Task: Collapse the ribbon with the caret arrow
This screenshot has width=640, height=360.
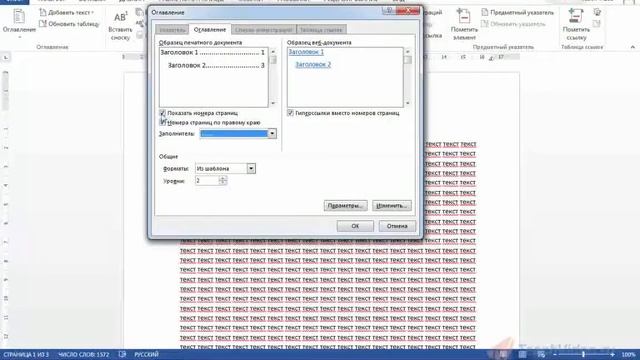Action: [x=632, y=47]
